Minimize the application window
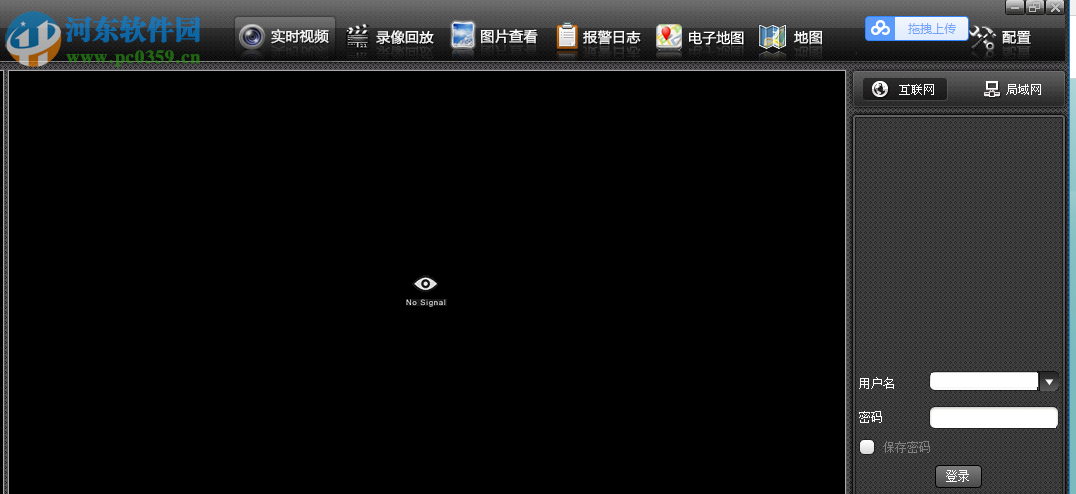The width and height of the screenshot is (1076, 494). click(1015, 7)
